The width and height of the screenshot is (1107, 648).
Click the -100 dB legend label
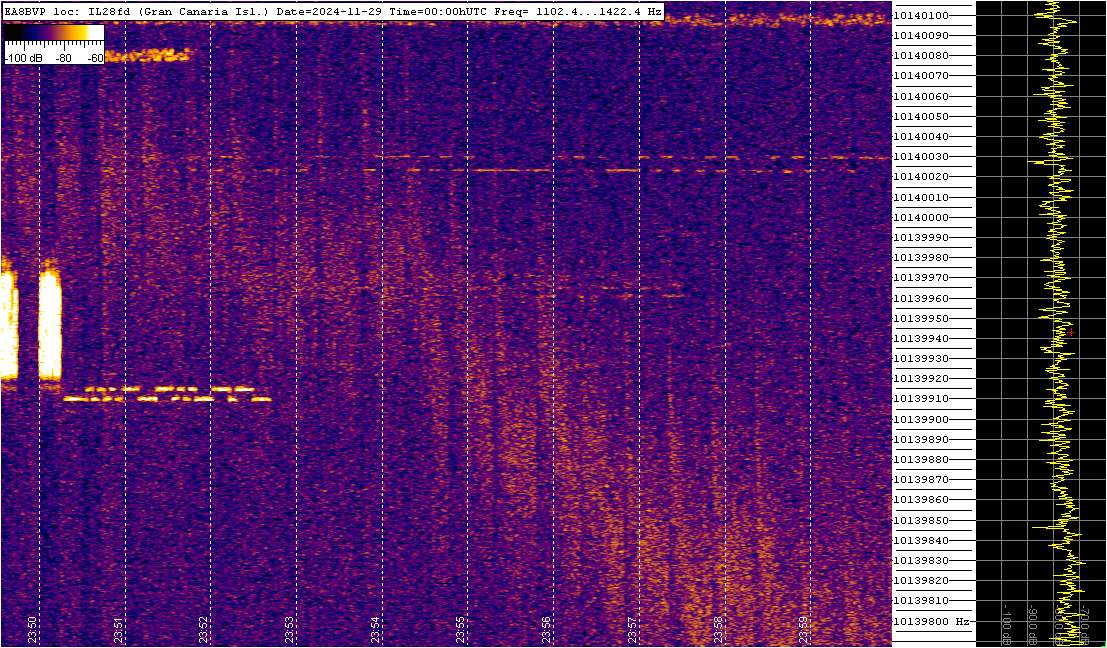(21, 59)
